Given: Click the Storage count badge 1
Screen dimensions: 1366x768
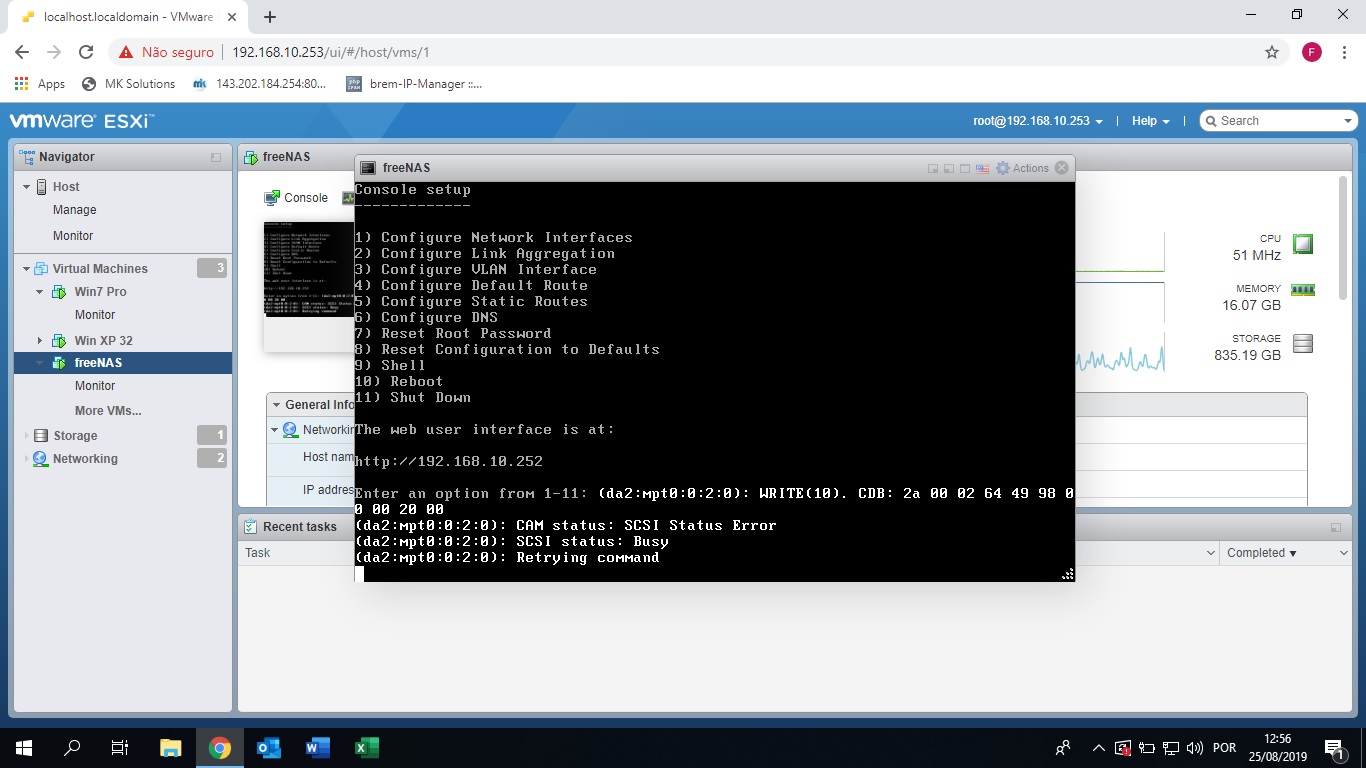Looking at the screenshot, I should point(212,435).
